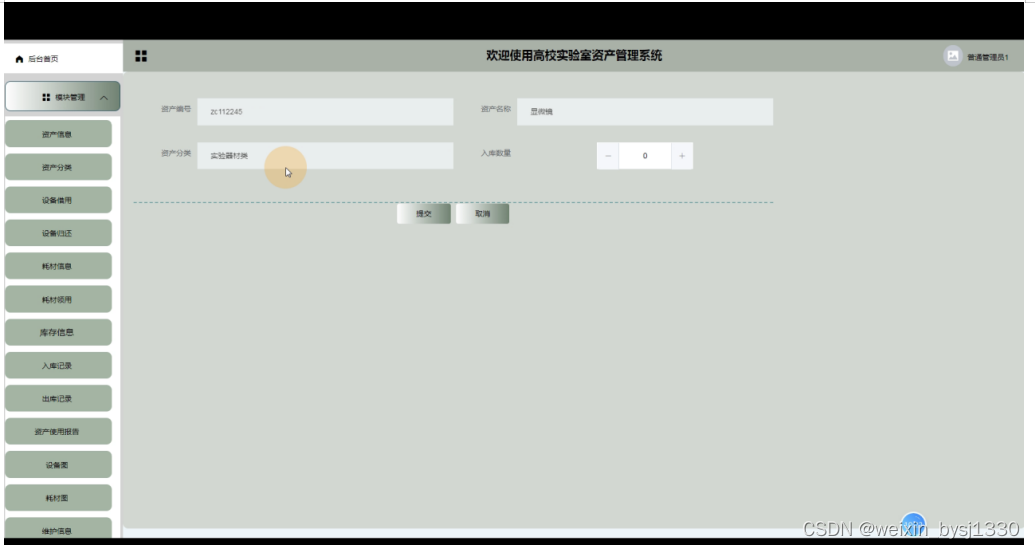Viewport: 1035px width, 549px height.
Task: Select 耗材领用 in the sidebar
Action: 58,299
